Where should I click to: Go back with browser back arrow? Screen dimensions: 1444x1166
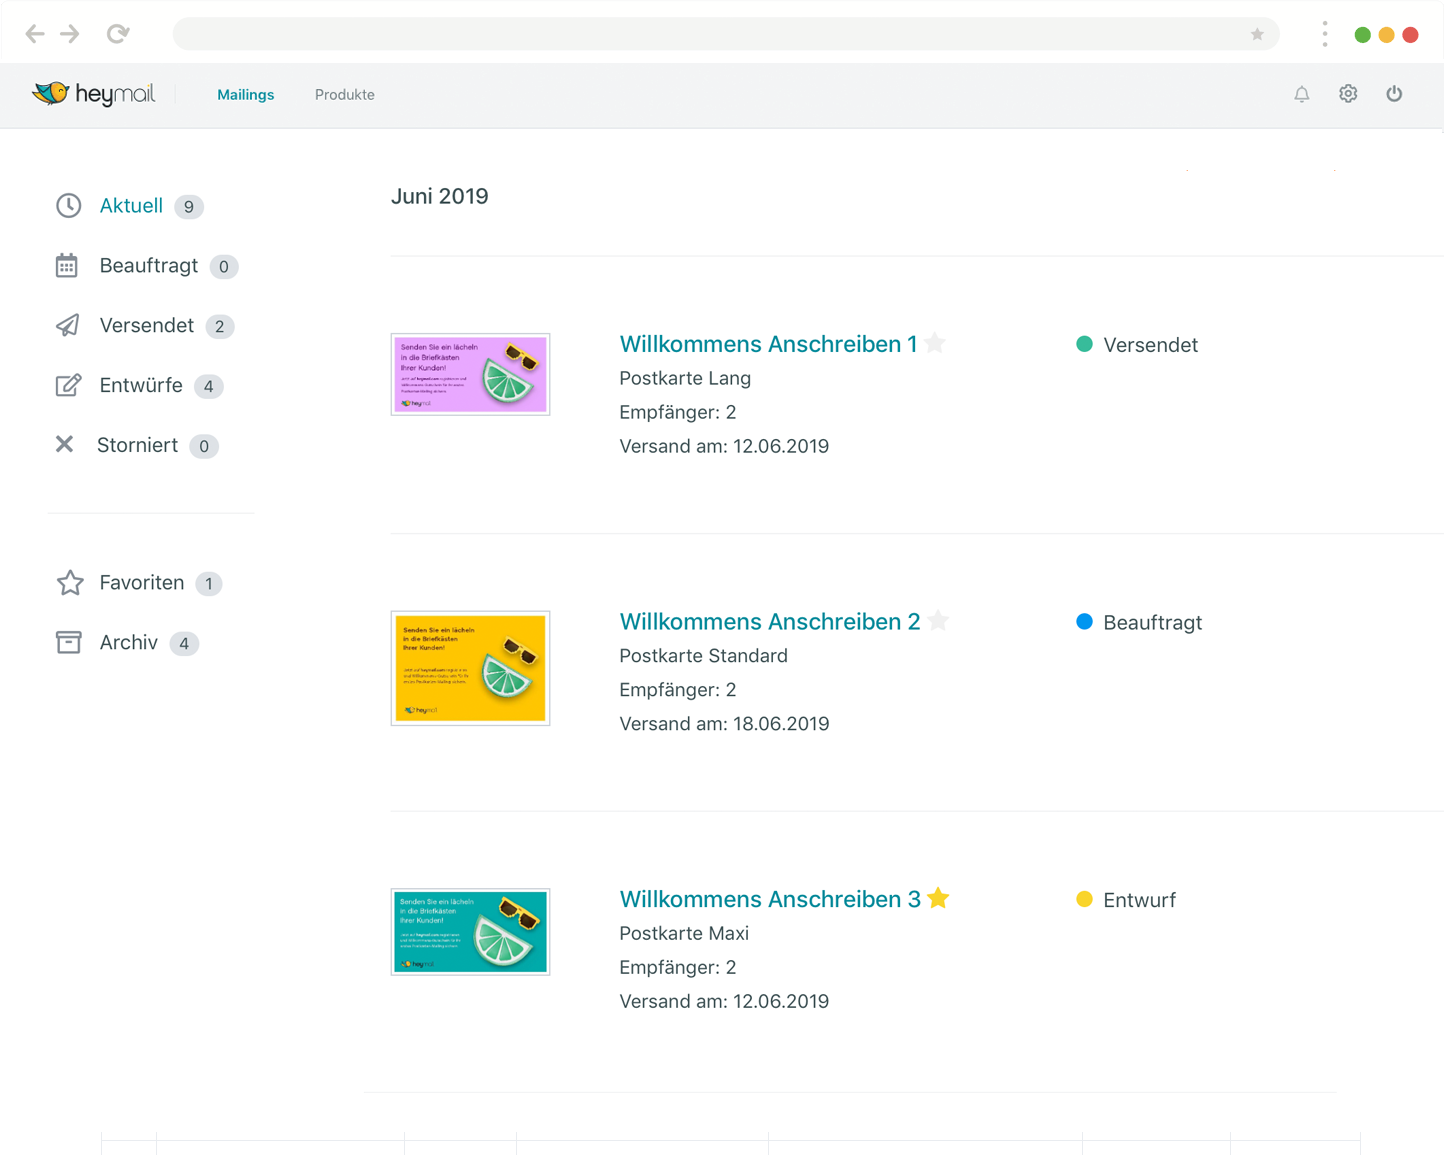coord(35,34)
